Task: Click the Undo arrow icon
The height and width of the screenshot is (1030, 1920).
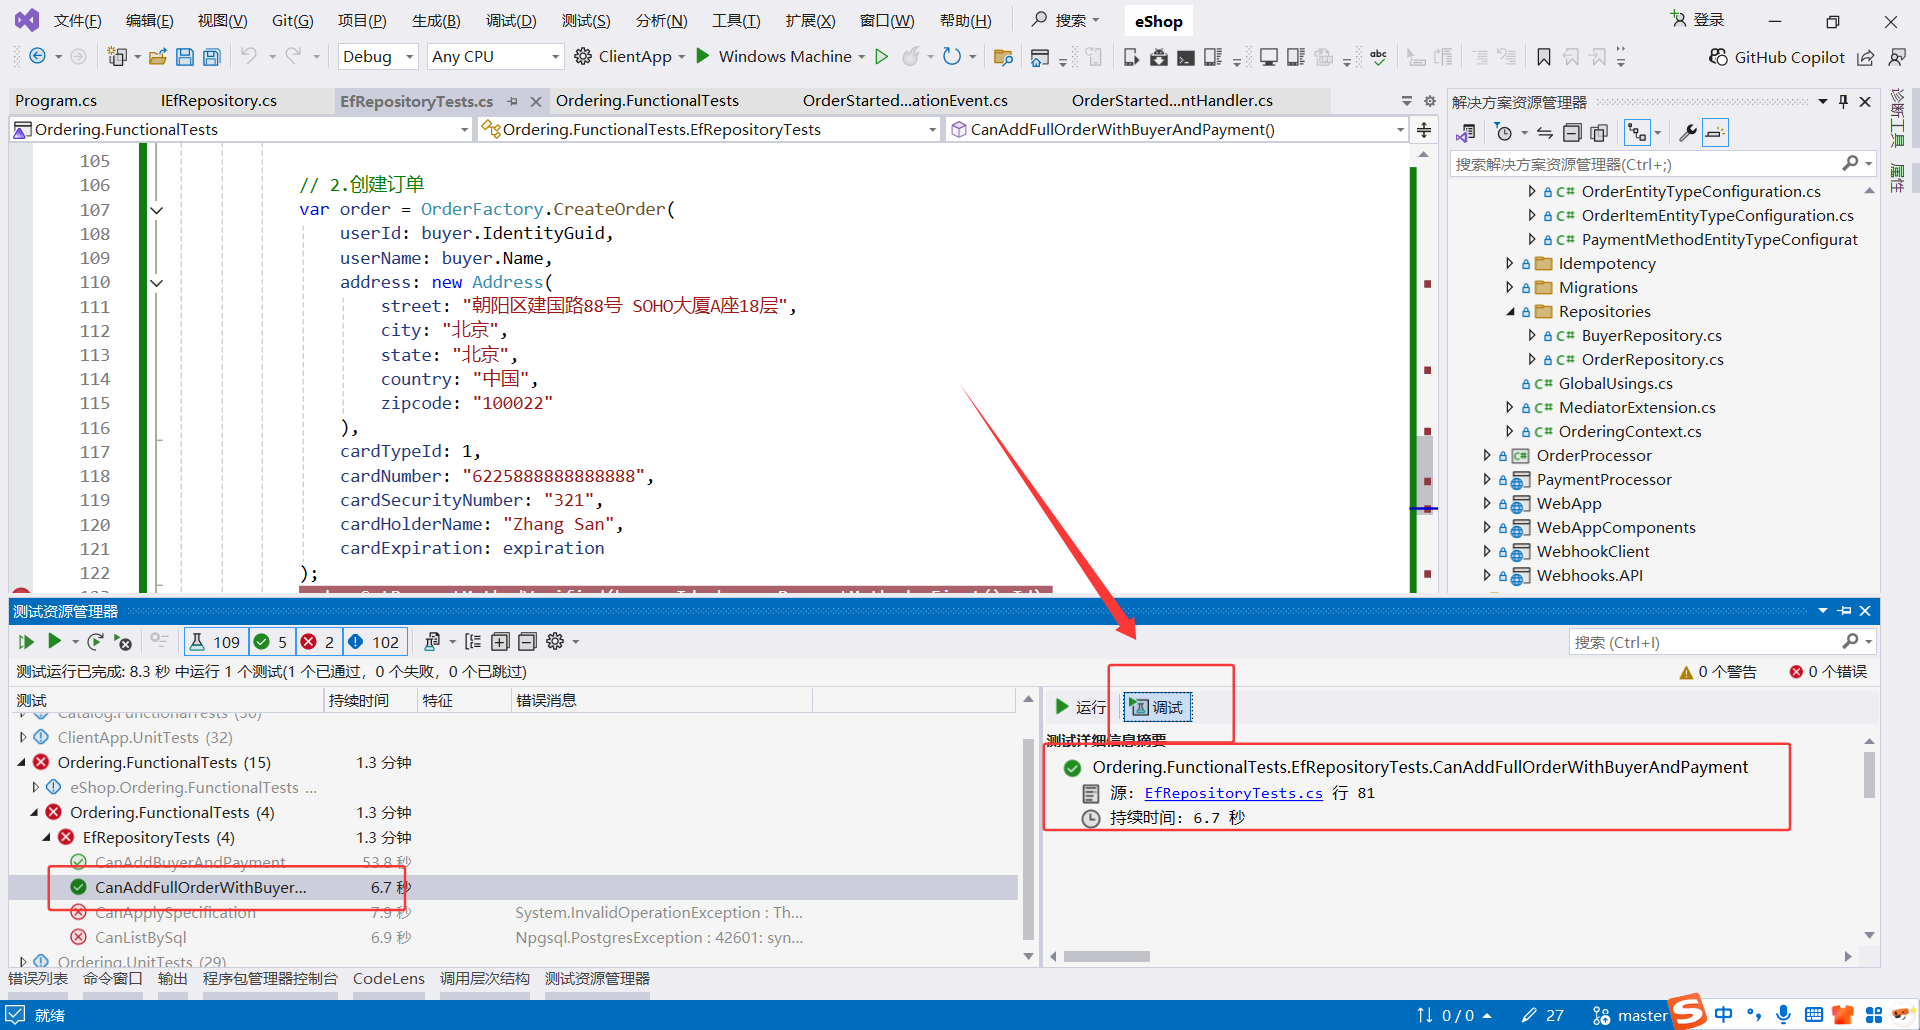Action: [x=249, y=57]
